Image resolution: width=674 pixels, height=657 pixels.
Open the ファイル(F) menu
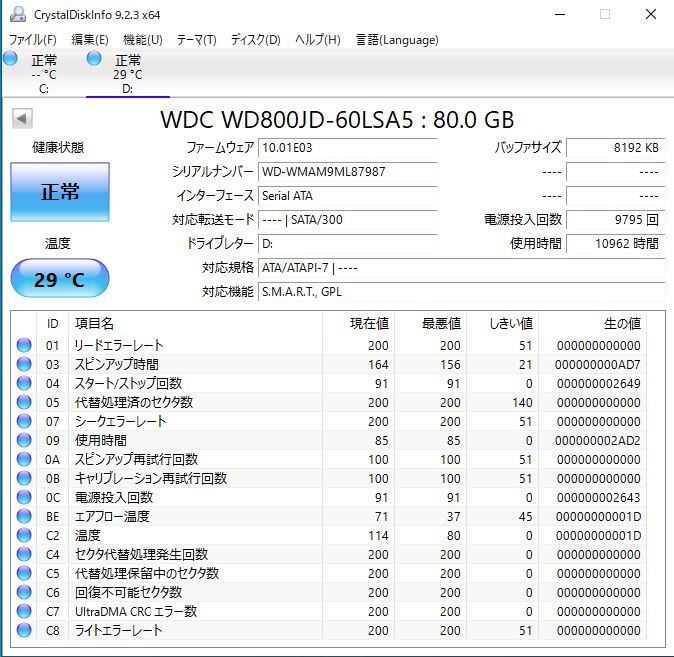(x=33, y=40)
